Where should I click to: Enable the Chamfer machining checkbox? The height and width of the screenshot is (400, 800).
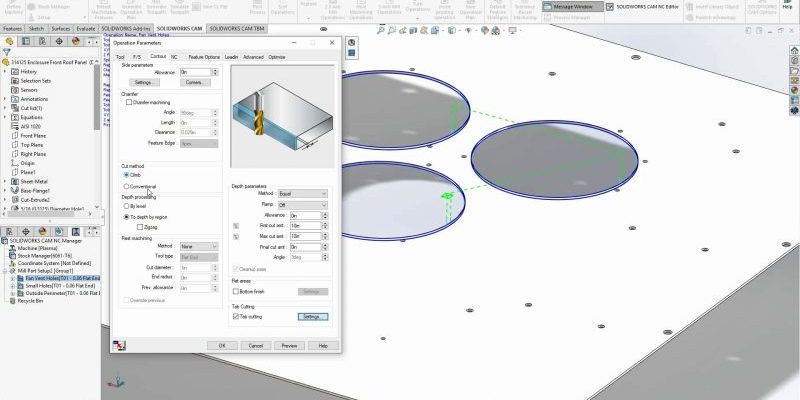(x=126, y=102)
